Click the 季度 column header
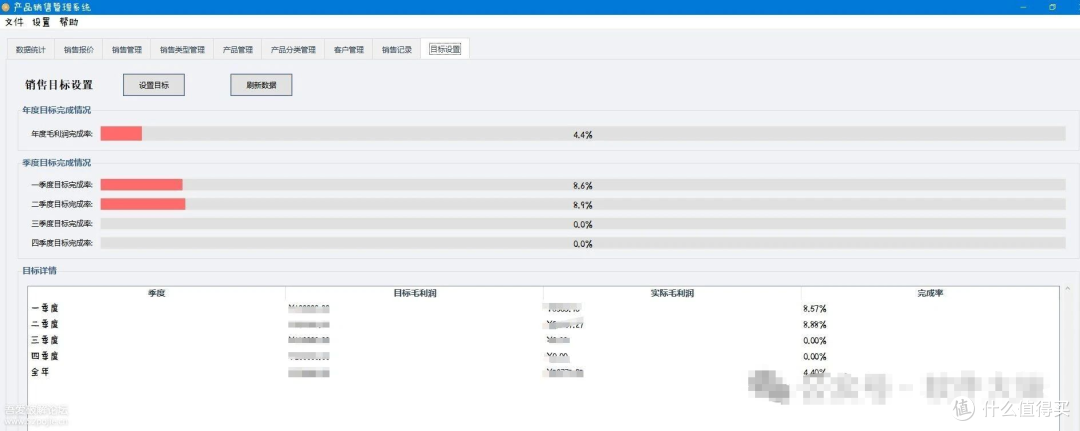Screen dimensions: 1080x431 156,293
